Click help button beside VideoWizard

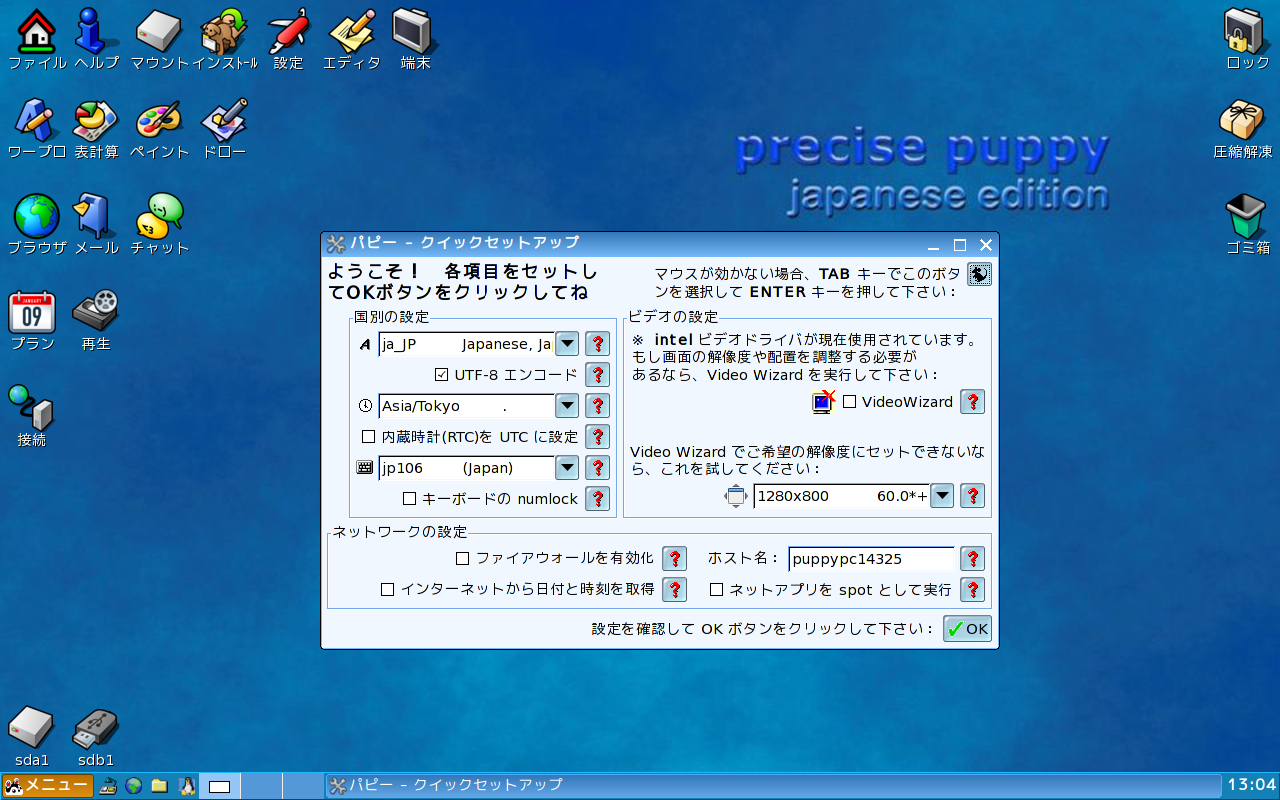pyautogui.click(x=972, y=402)
